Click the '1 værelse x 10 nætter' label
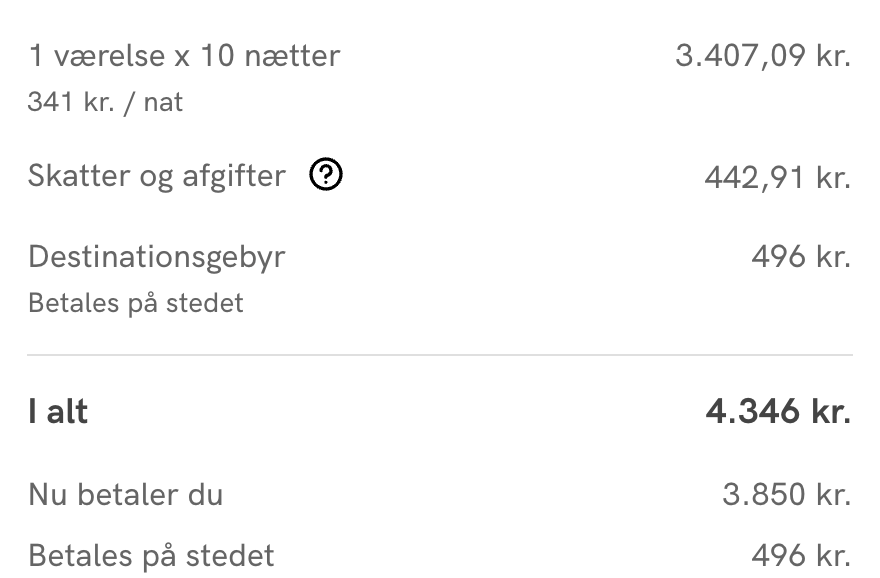The height and width of the screenshot is (578, 880). click(184, 55)
